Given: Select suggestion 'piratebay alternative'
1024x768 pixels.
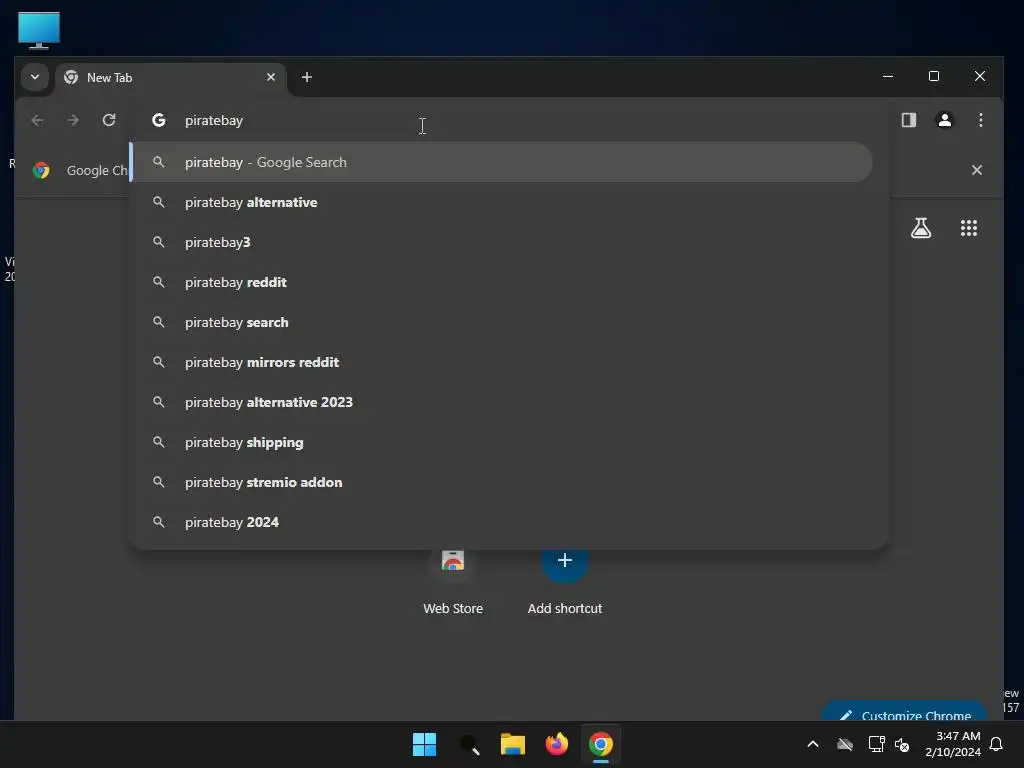Looking at the screenshot, I should tap(508, 202).
